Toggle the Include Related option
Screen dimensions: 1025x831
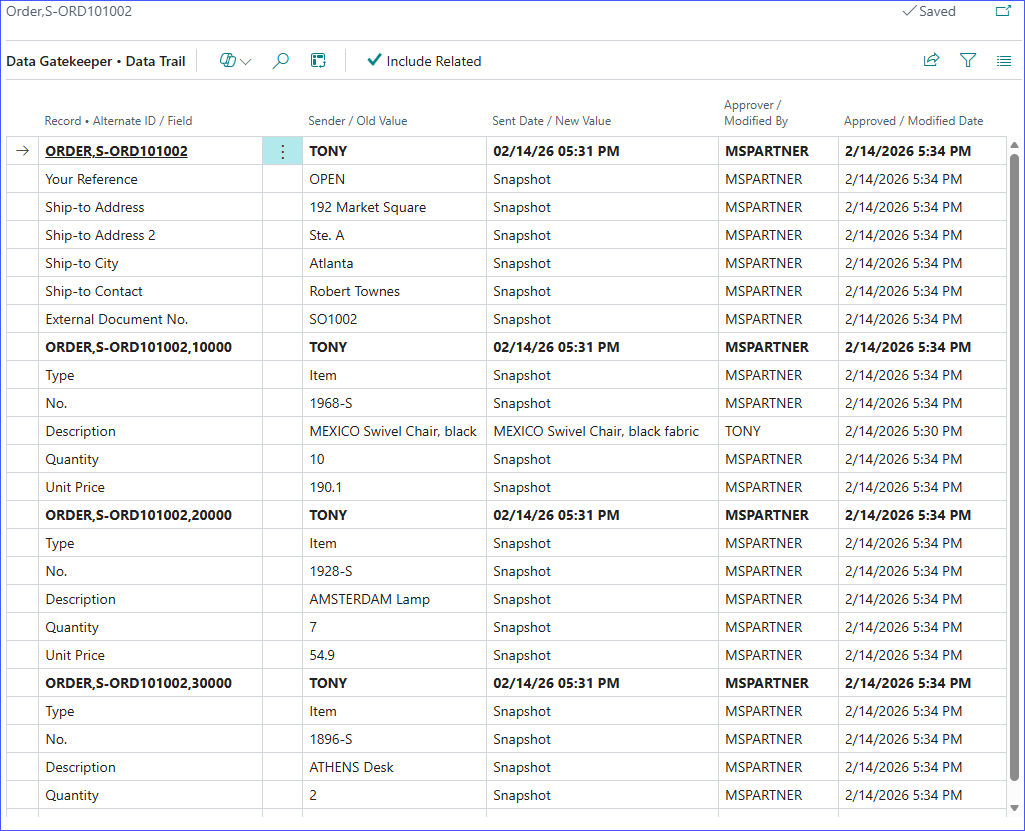coord(424,61)
